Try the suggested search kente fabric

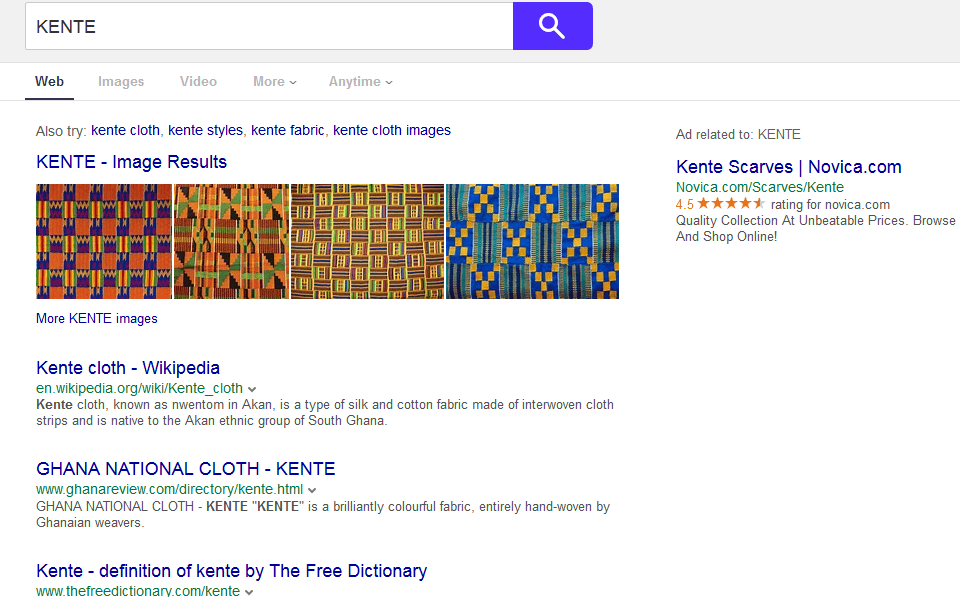click(x=287, y=130)
